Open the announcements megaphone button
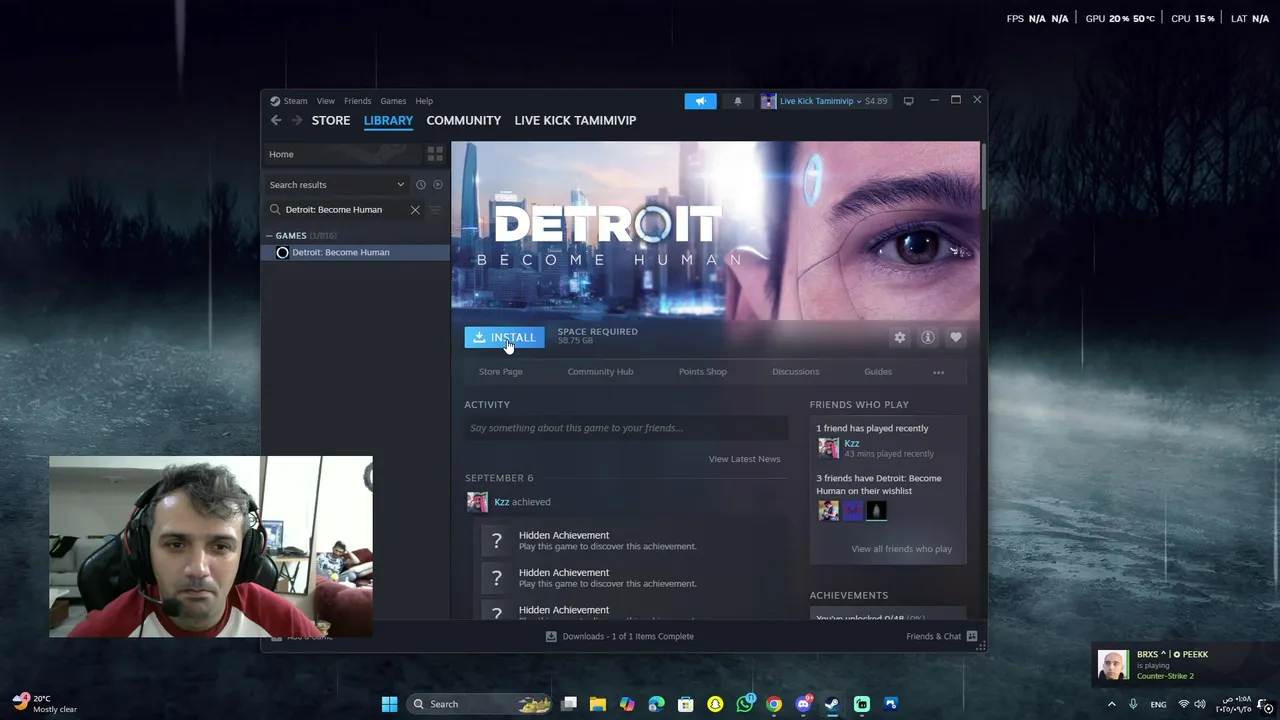The height and width of the screenshot is (720, 1280). tap(700, 101)
